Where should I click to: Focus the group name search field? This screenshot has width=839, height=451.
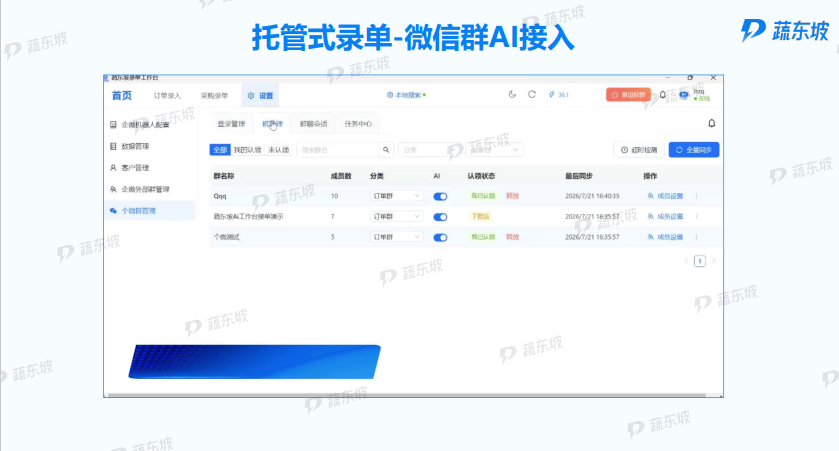pos(338,150)
